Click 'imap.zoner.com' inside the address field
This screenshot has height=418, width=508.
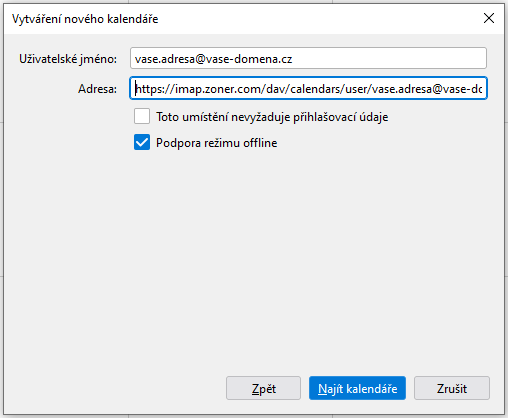pyautogui.click(x=218, y=89)
